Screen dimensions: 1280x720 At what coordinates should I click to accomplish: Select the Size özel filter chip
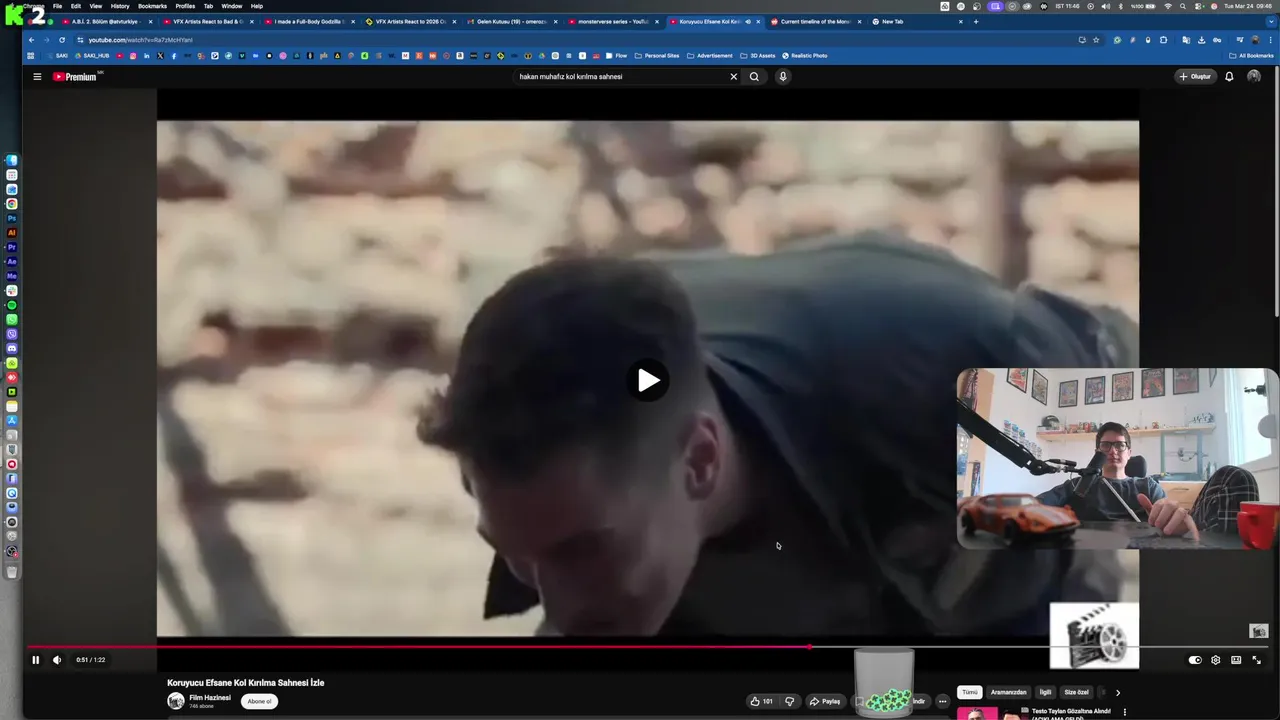[1076, 692]
